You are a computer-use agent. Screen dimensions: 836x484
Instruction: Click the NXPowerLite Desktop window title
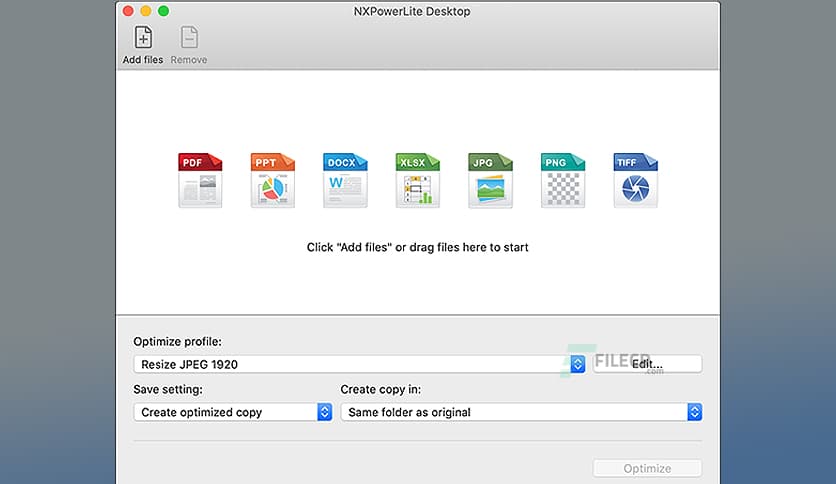(x=412, y=11)
